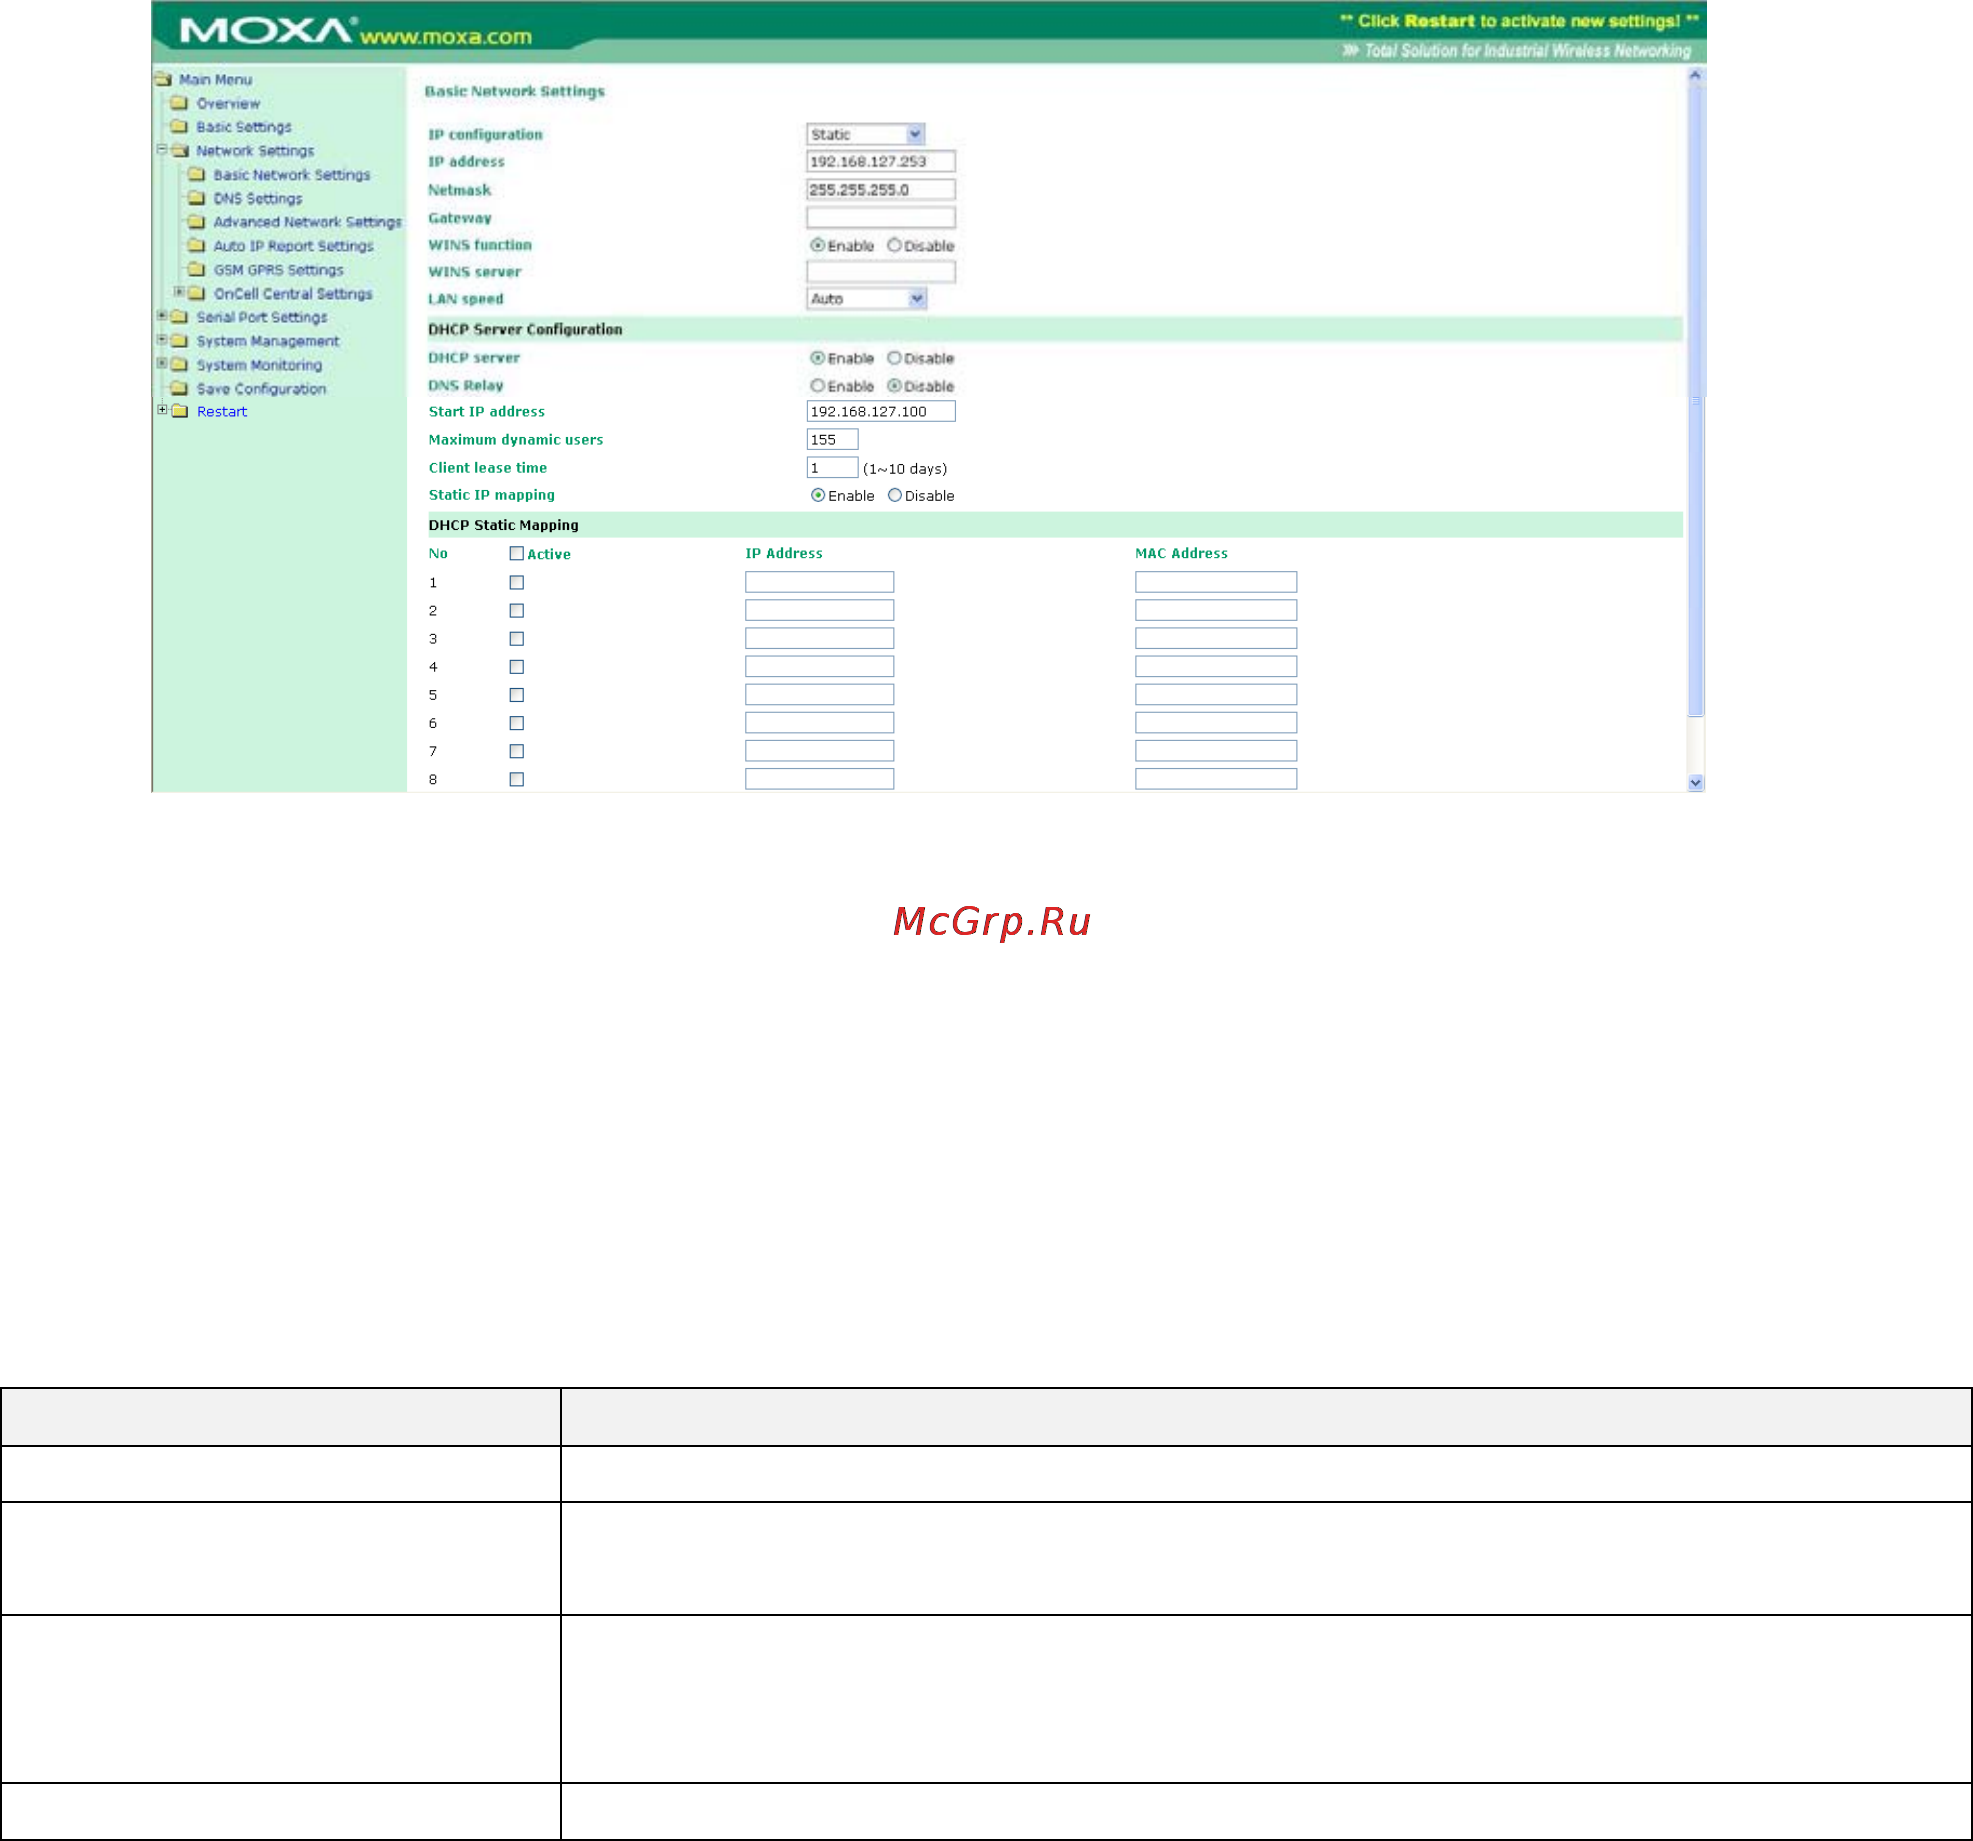Open DNS Settings page
This screenshot has height=1841, width=1973.
pos(258,199)
